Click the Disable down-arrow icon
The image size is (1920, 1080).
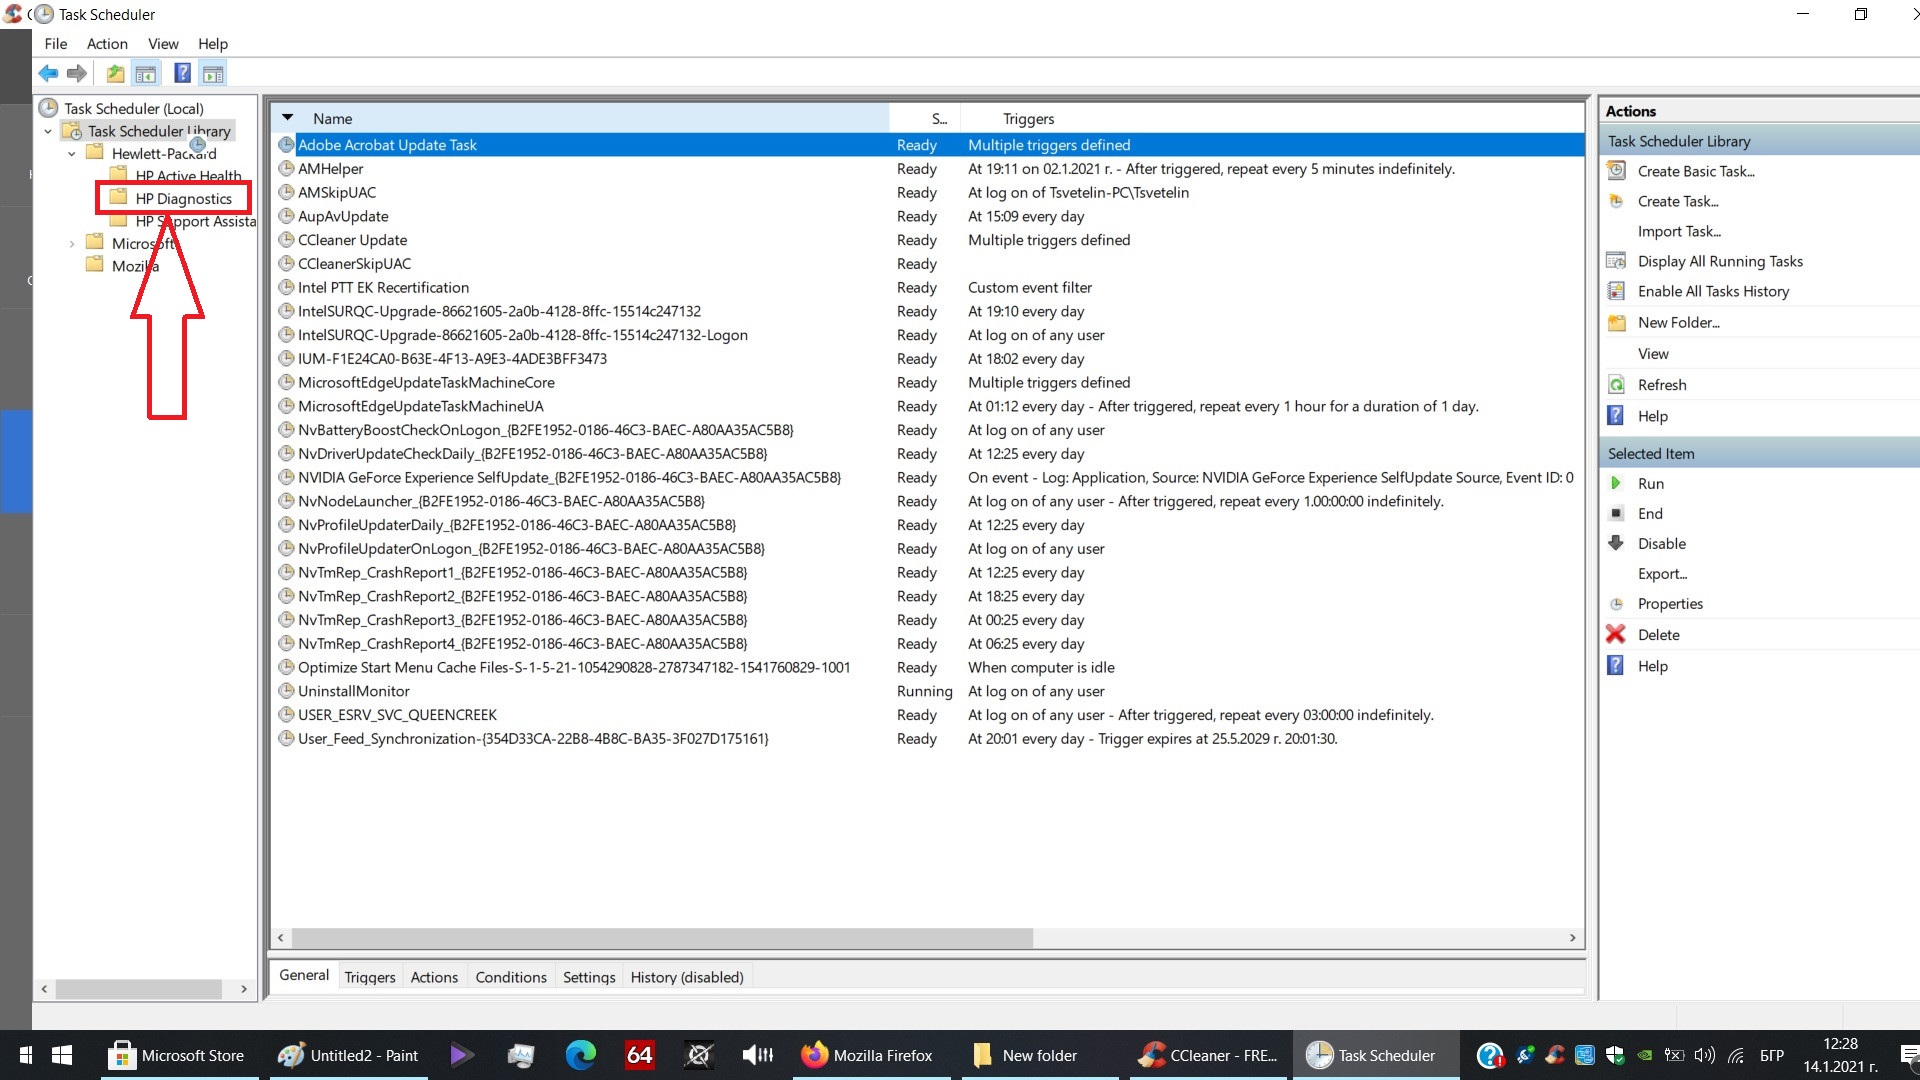(1616, 543)
